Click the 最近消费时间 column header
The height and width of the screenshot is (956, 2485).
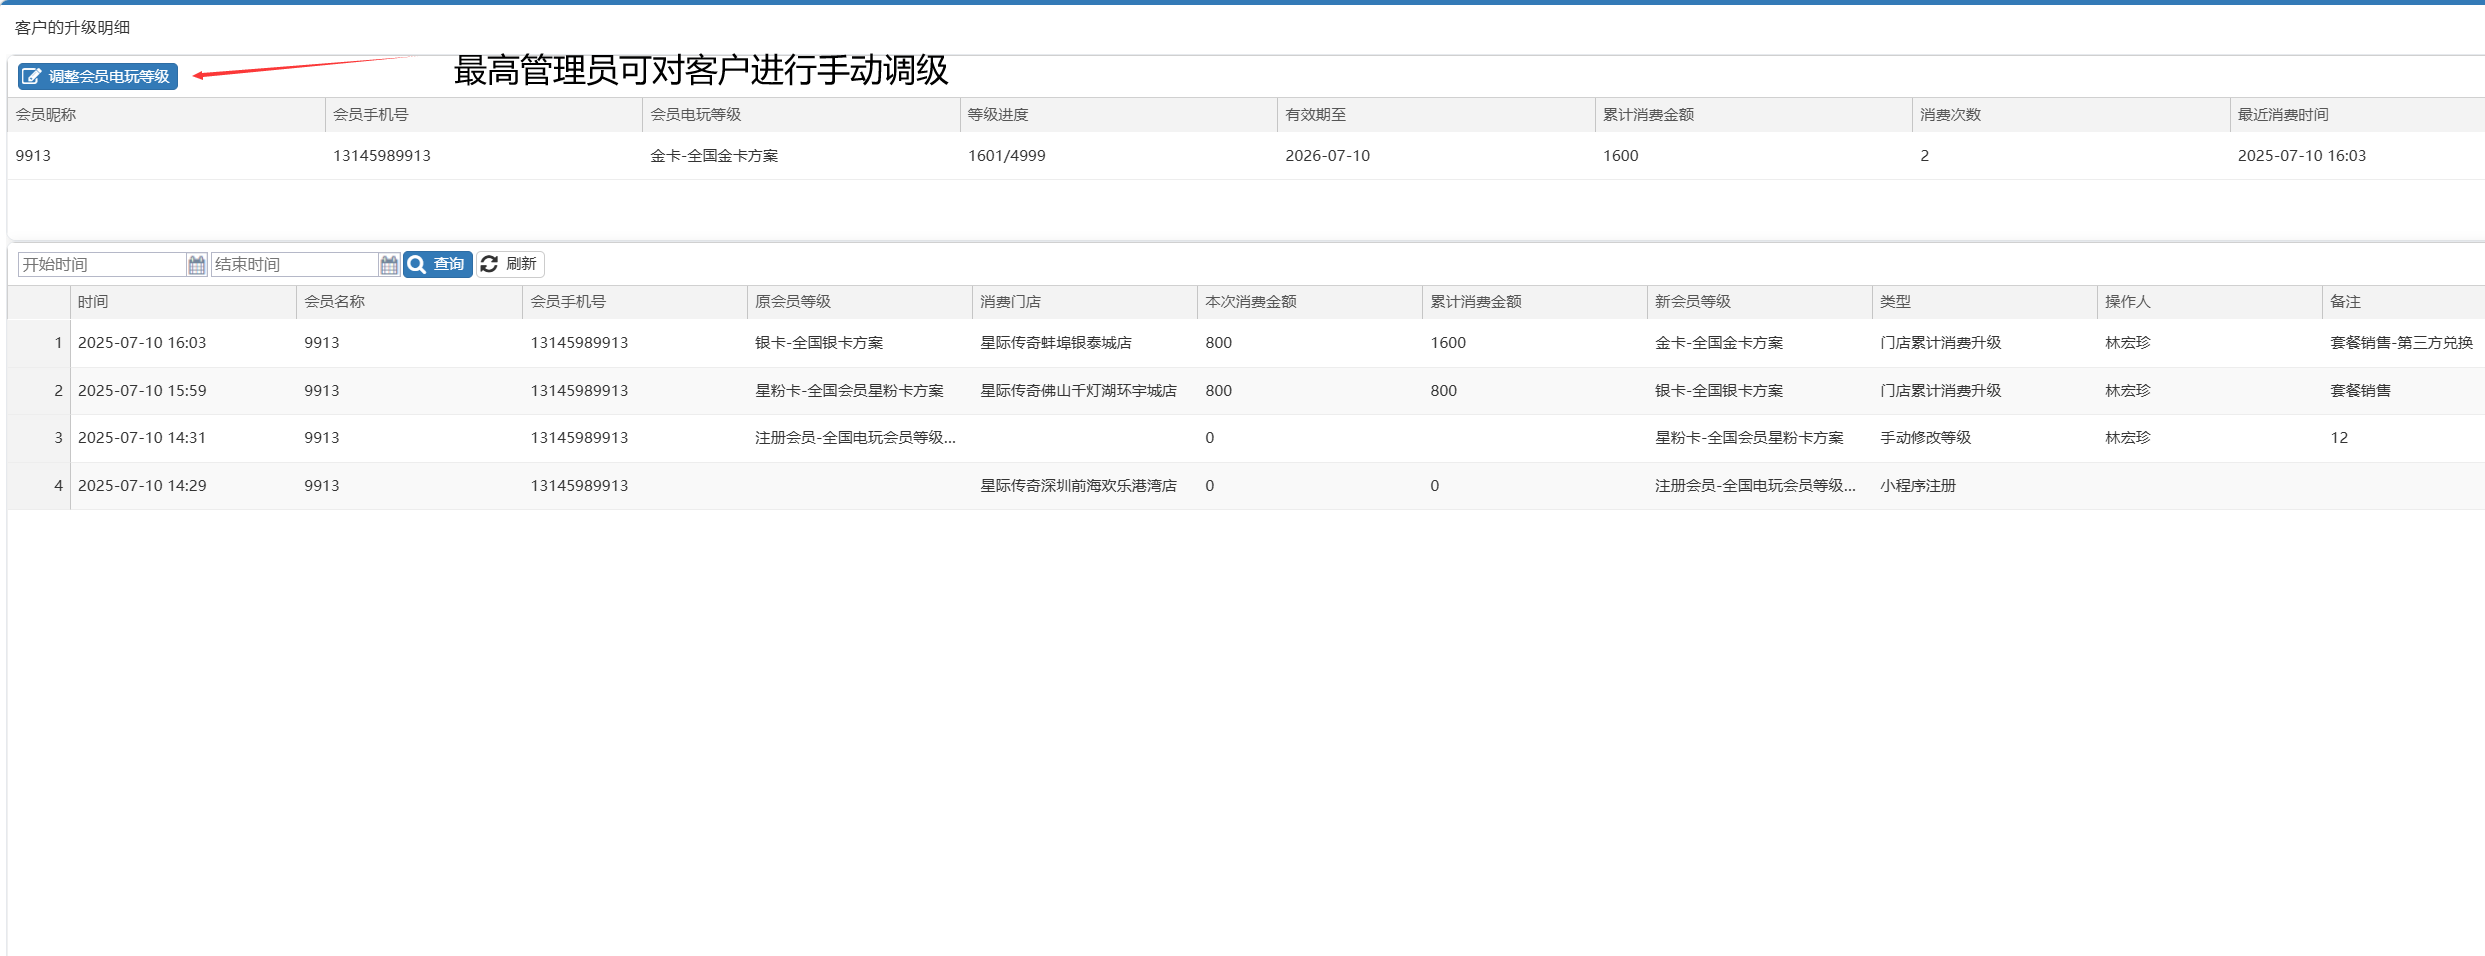tap(2282, 115)
